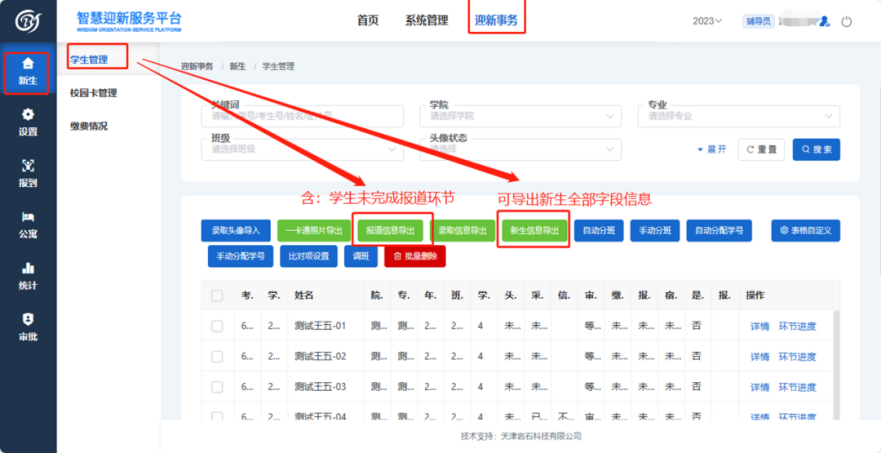Open 统计 statistics chart icon
The image size is (881, 453).
[x=28, y=275]
